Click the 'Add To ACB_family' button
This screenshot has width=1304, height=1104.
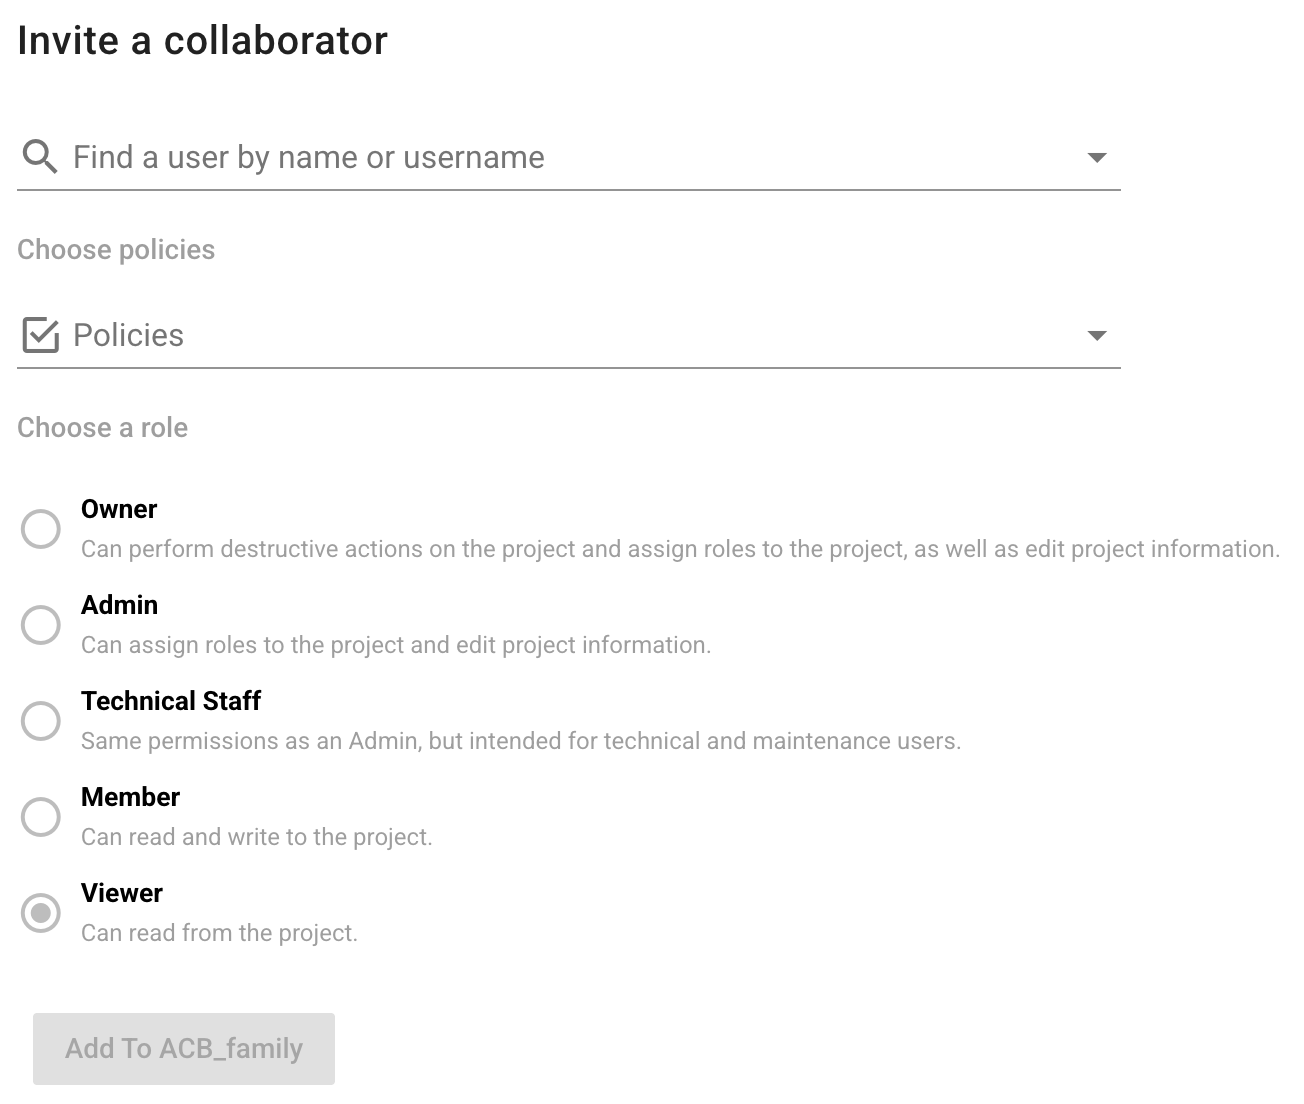[184, 1049]
